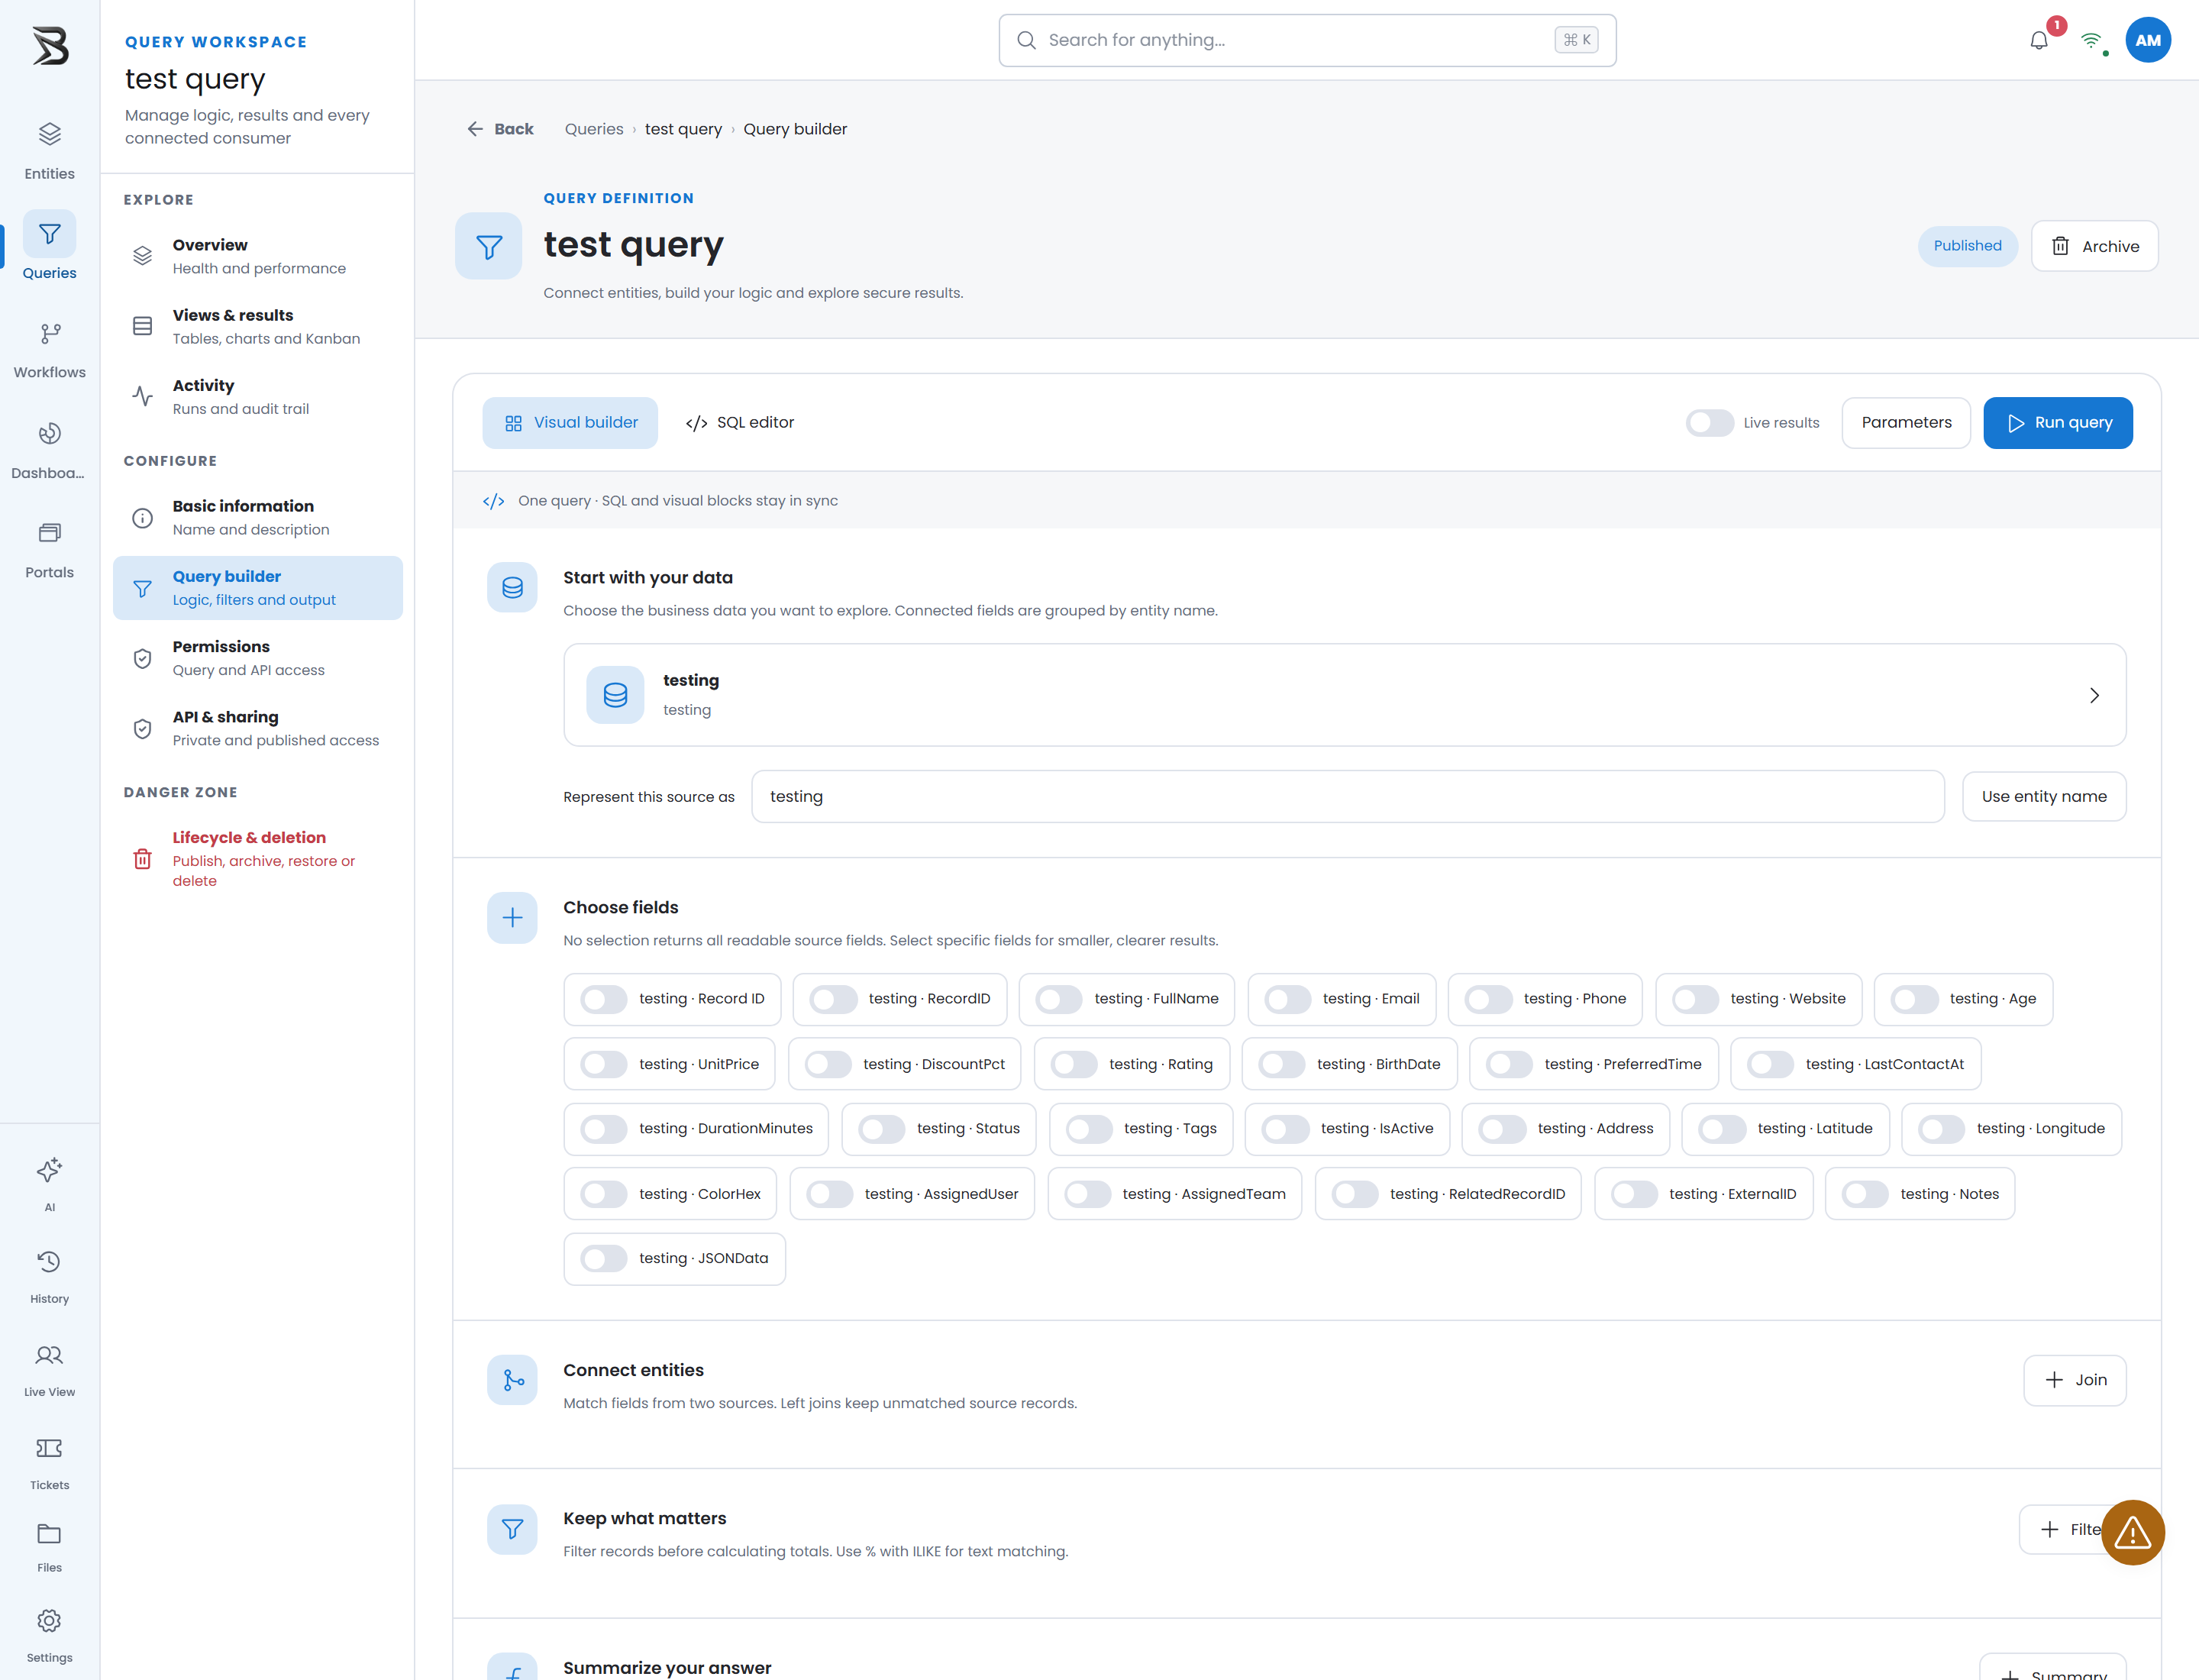This screenshot has height=1680, width=2199.
Task: Open the Entities section in sidebar
Action: point(49,150)
